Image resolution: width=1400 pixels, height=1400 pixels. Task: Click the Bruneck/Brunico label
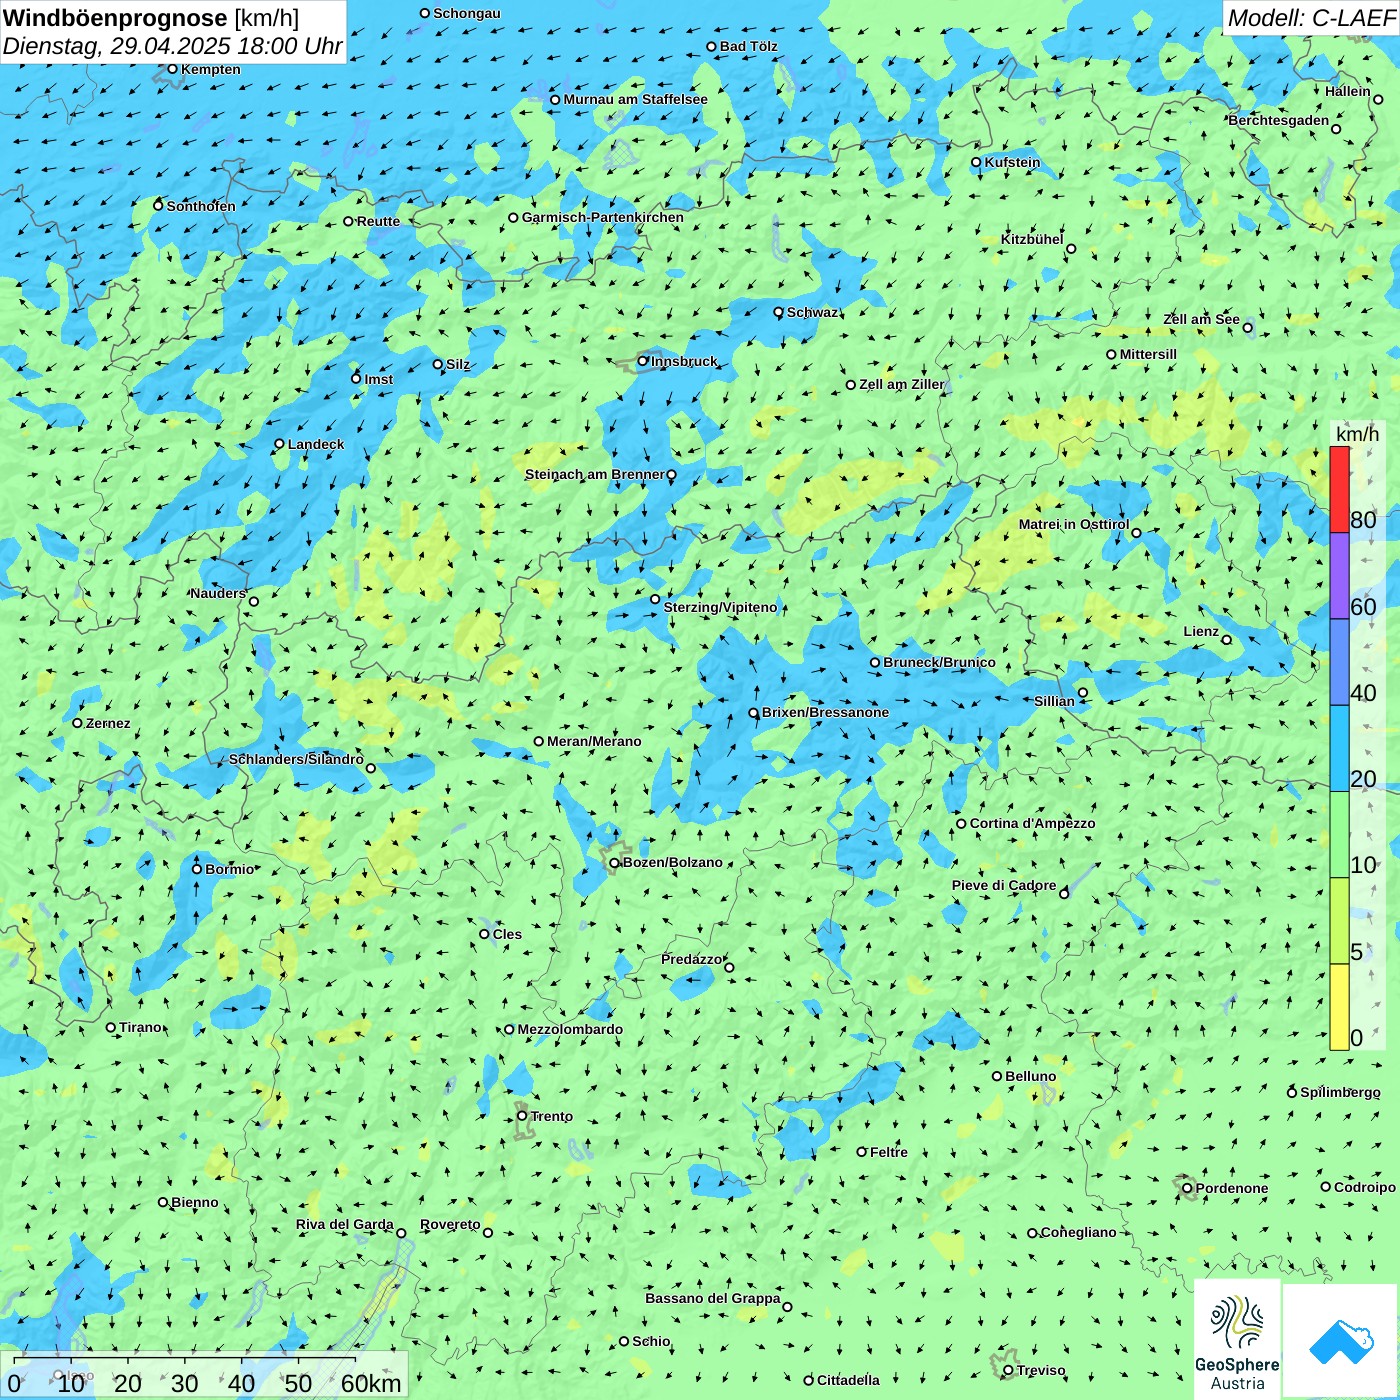point(939,662)
